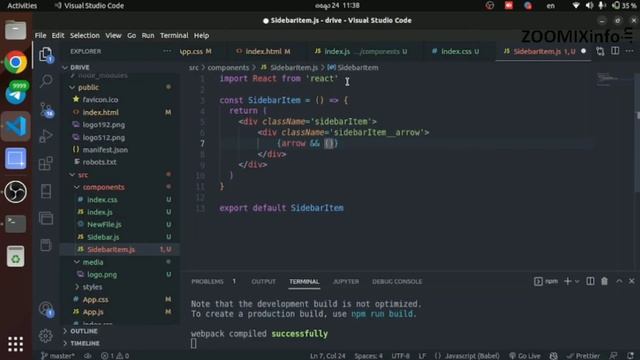The image size is (640, 360).
Task: Click the components breadcrumb segment
Action: [x=228, y=67]
